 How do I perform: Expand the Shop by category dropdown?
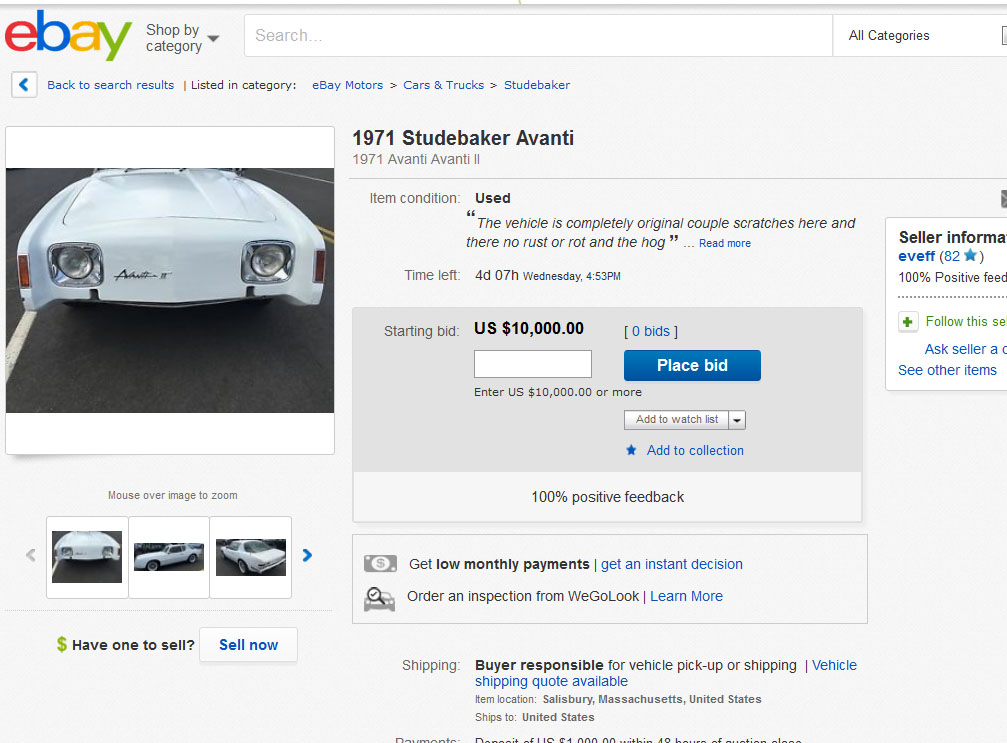pos(182,38)
